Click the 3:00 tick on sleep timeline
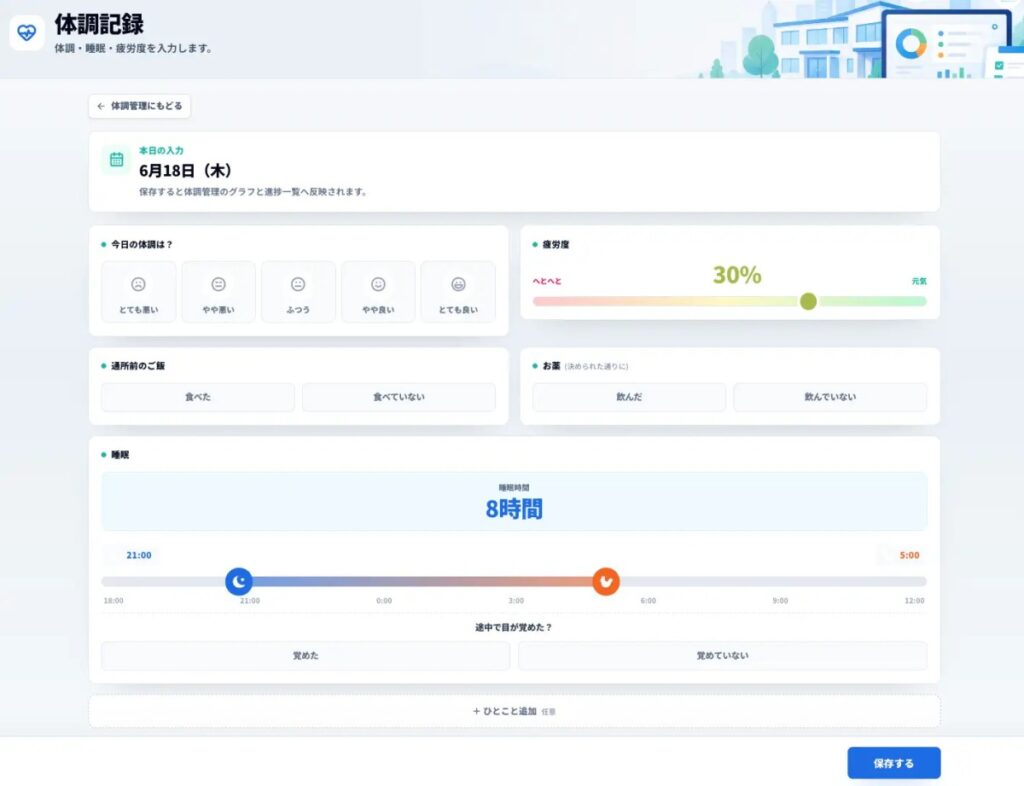1024x786 pixels. 516,601
